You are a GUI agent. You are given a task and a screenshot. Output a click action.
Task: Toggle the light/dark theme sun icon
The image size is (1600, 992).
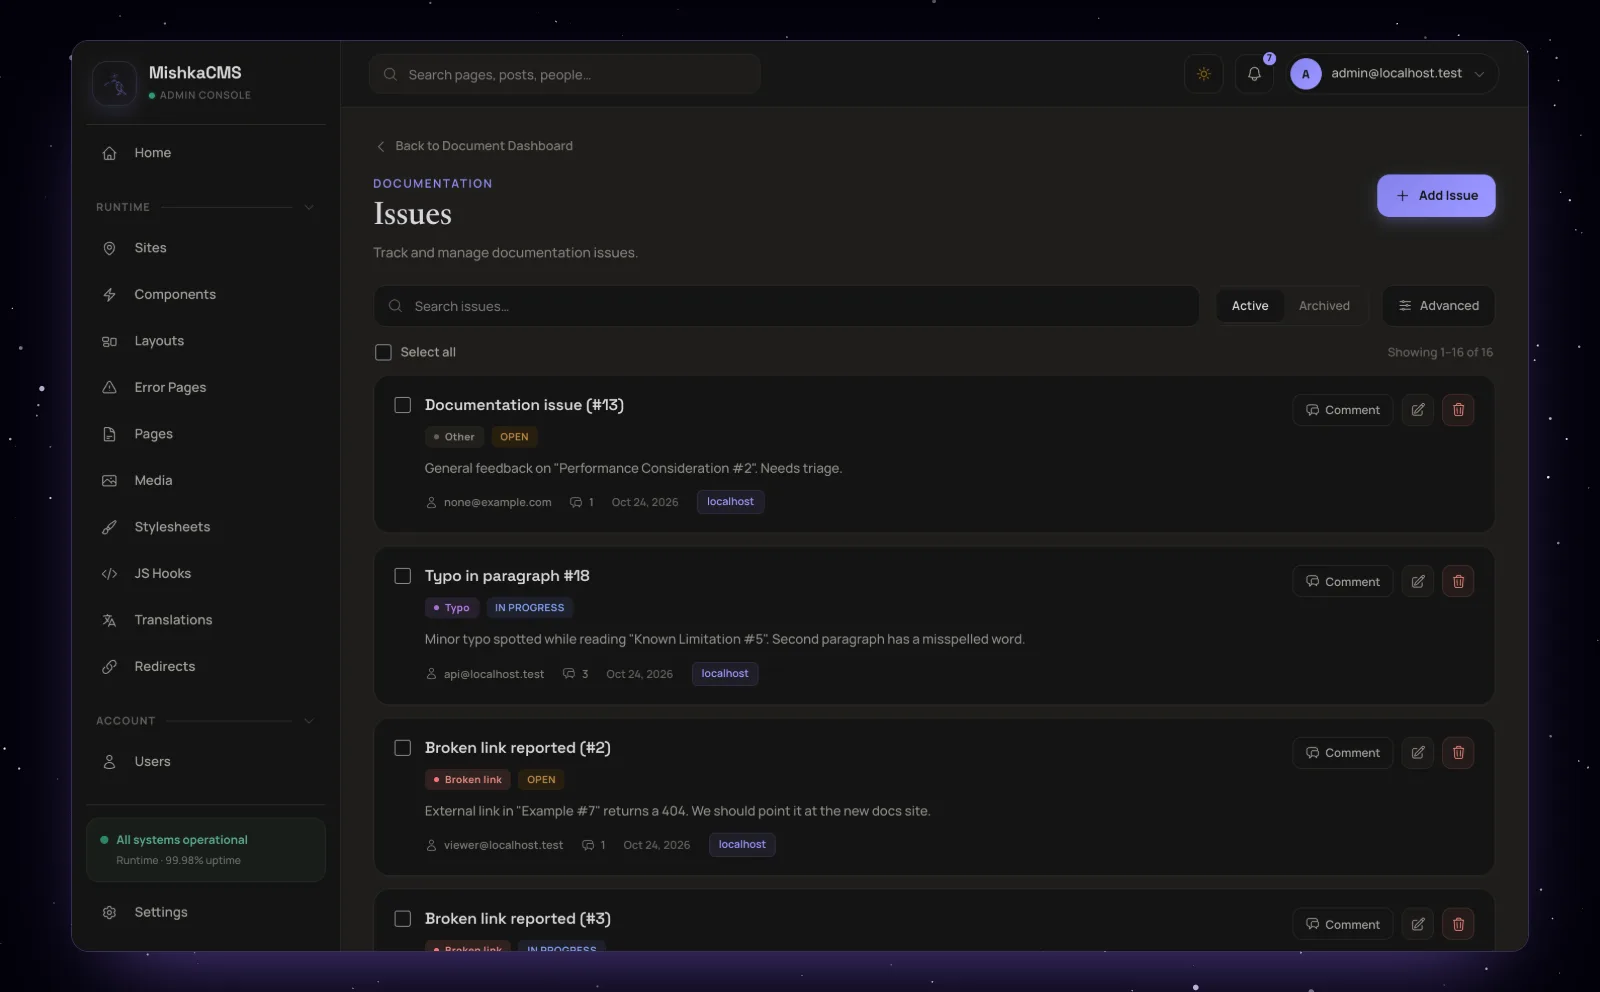1204,74
